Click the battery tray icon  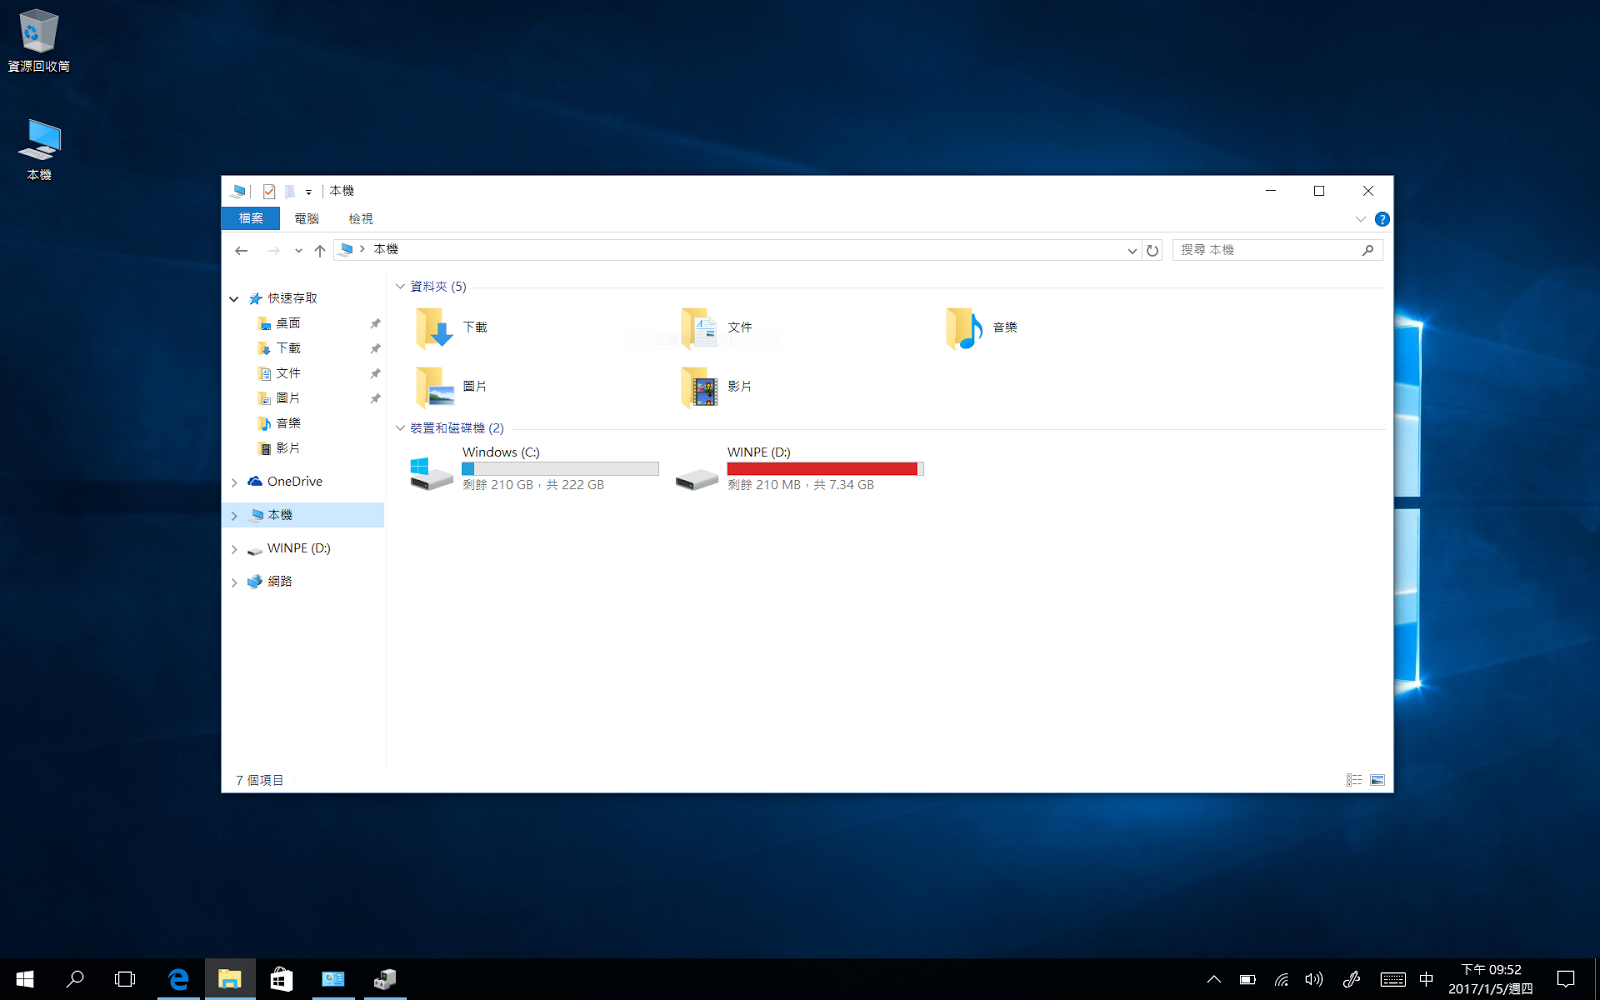[1248, 980]
